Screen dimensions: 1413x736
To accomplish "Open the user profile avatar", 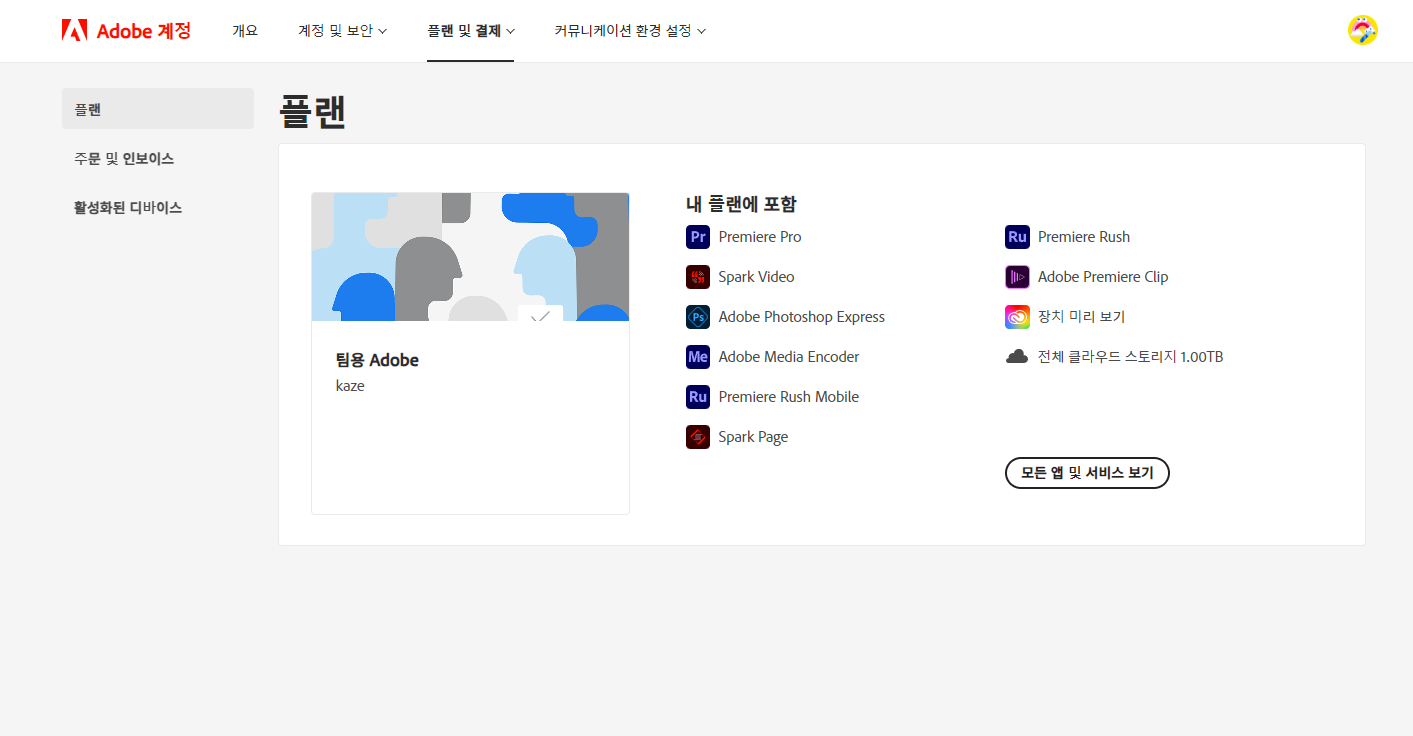I will point(1362,30).
